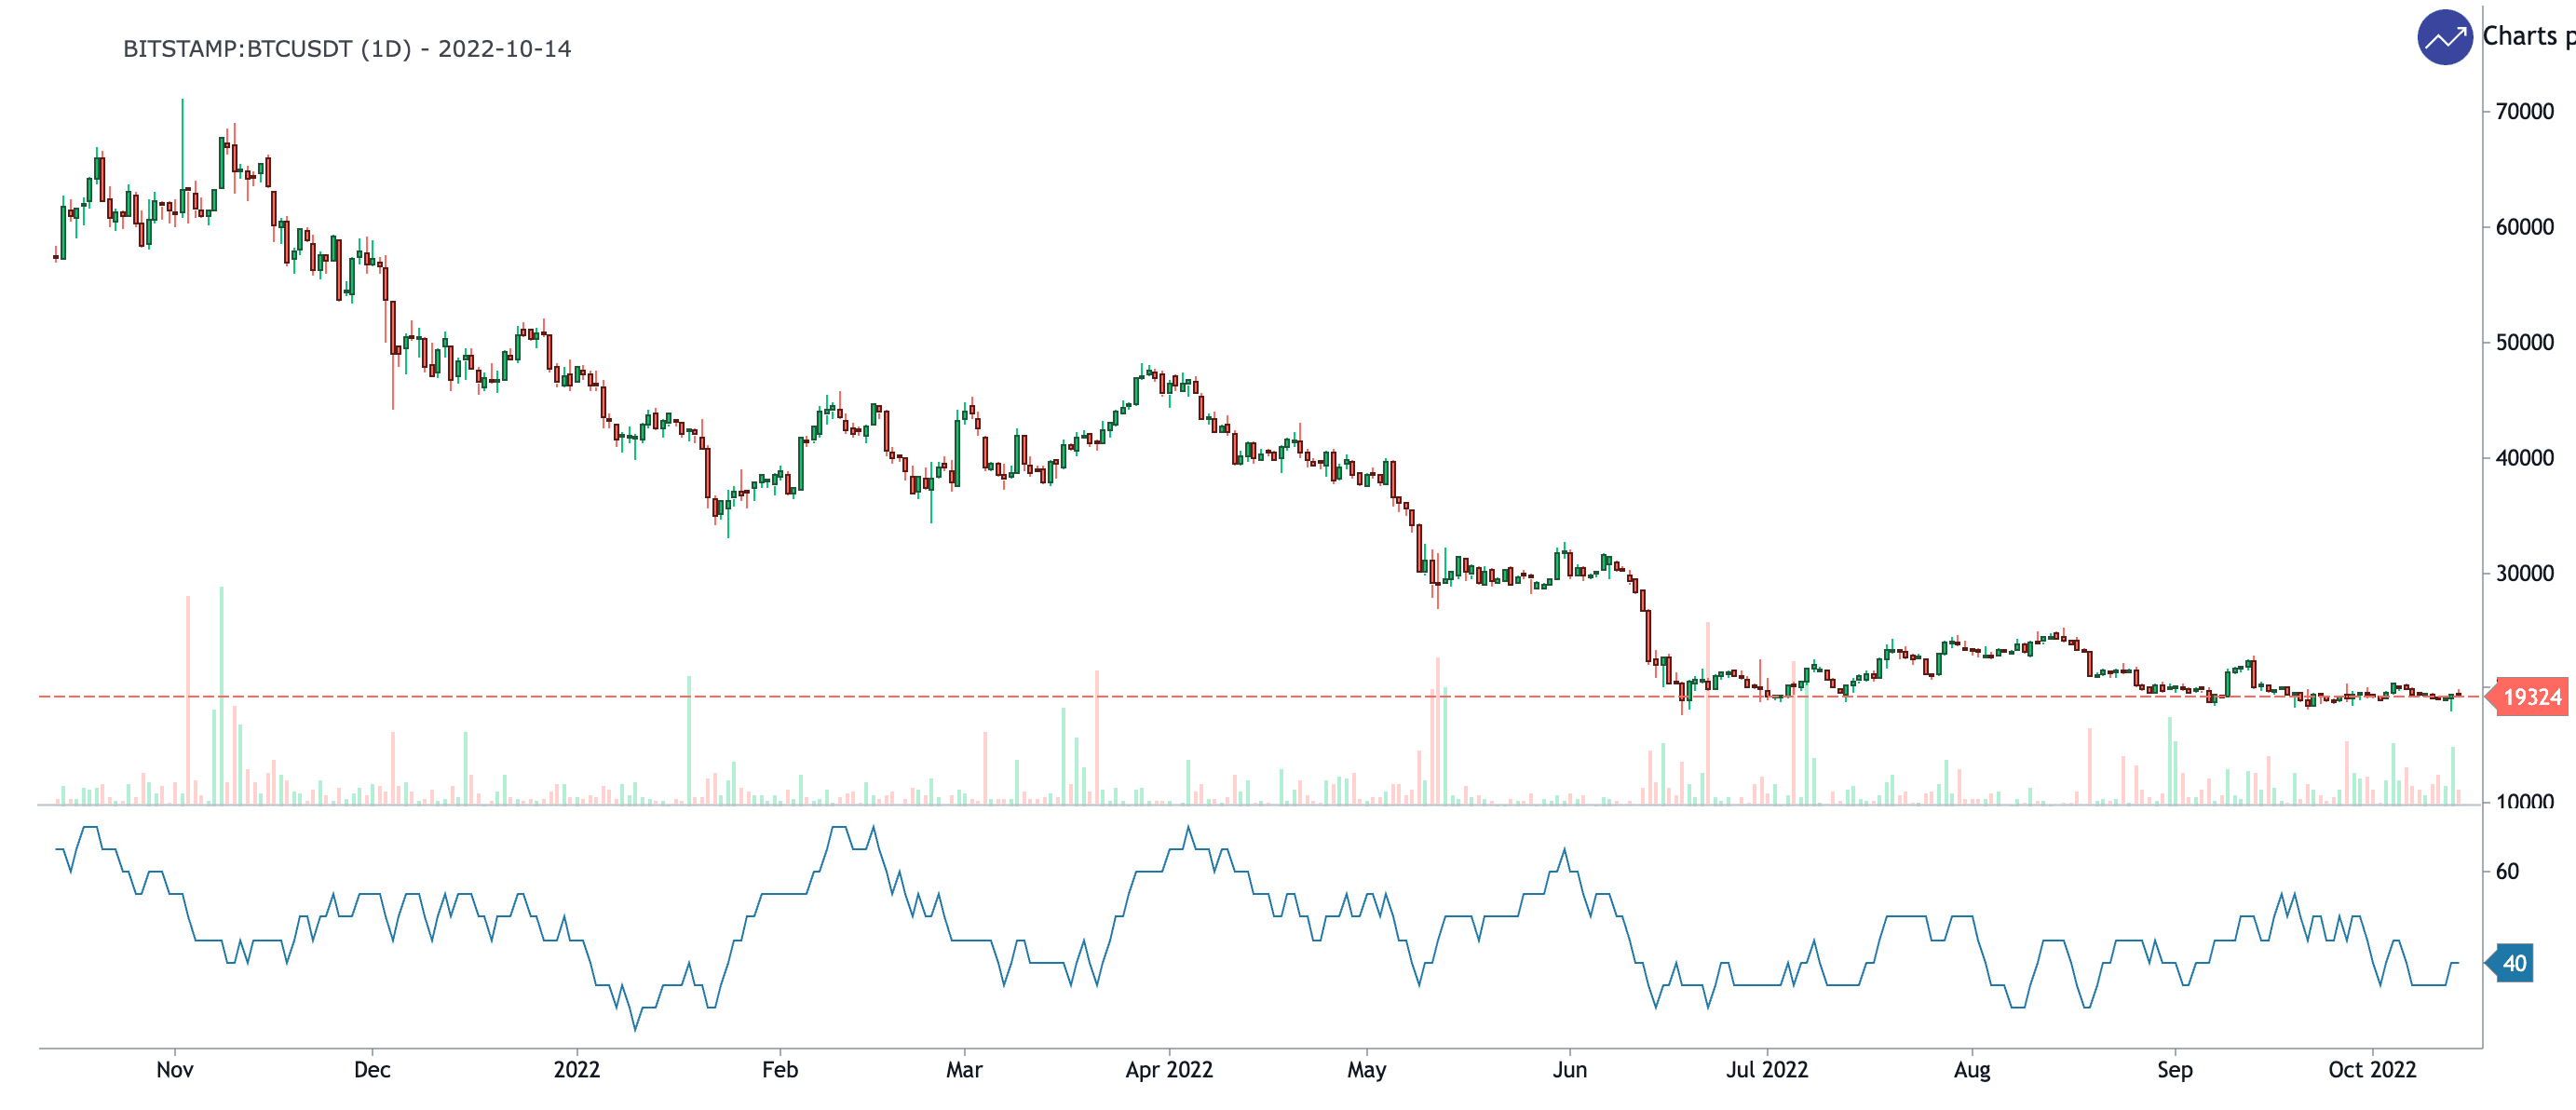Select the Jul 2022 date axis label
Screen dimensions: 2576x1110
1767,1069
